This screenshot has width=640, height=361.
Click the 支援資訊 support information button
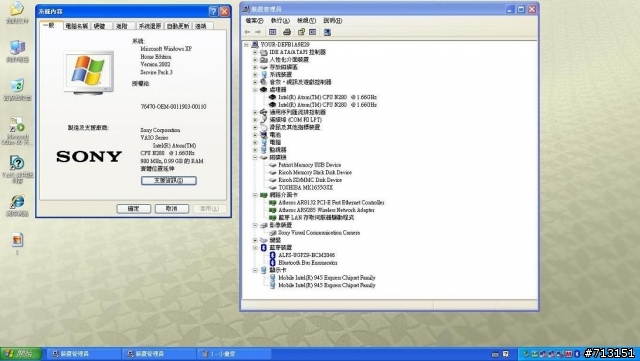[169, 180]
